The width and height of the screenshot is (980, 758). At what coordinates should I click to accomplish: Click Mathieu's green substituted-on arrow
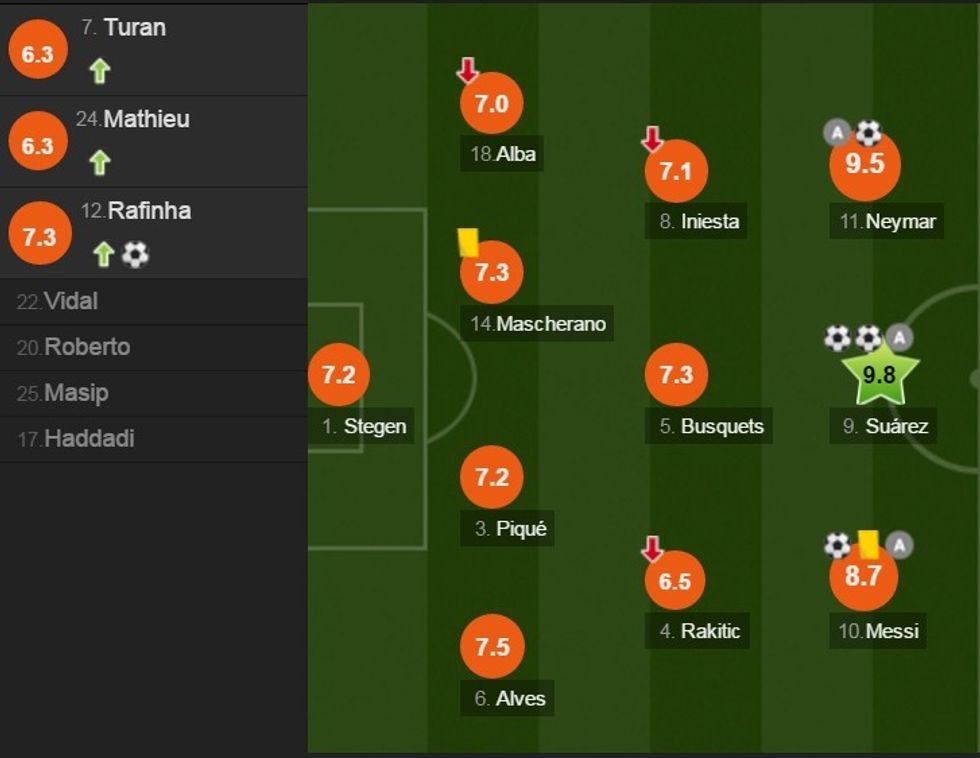click(99, 162)
